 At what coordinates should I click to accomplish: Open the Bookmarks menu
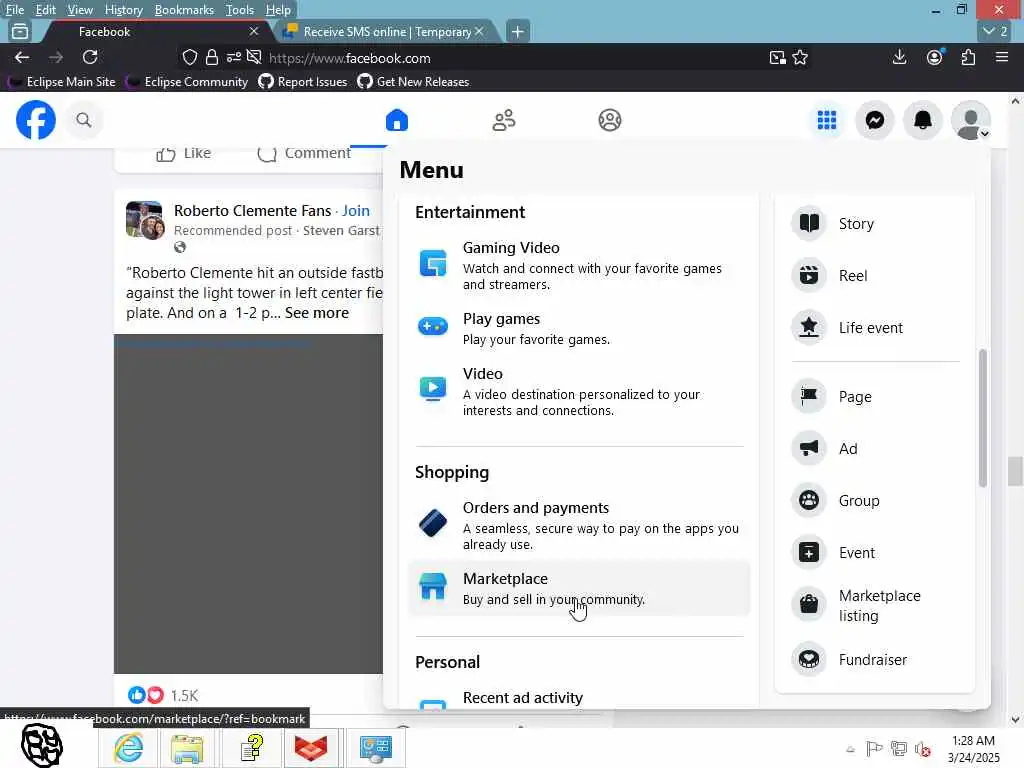click(184, 10)
